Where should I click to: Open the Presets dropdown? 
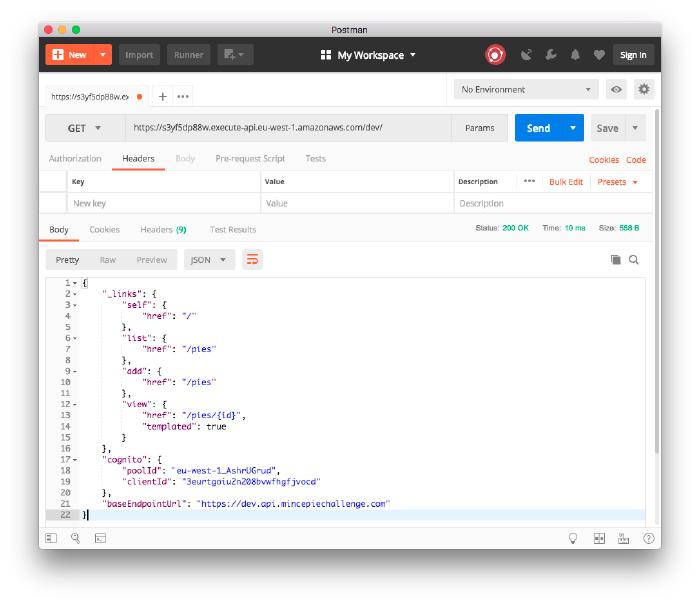pyautogui.click(x=617, y=182)
